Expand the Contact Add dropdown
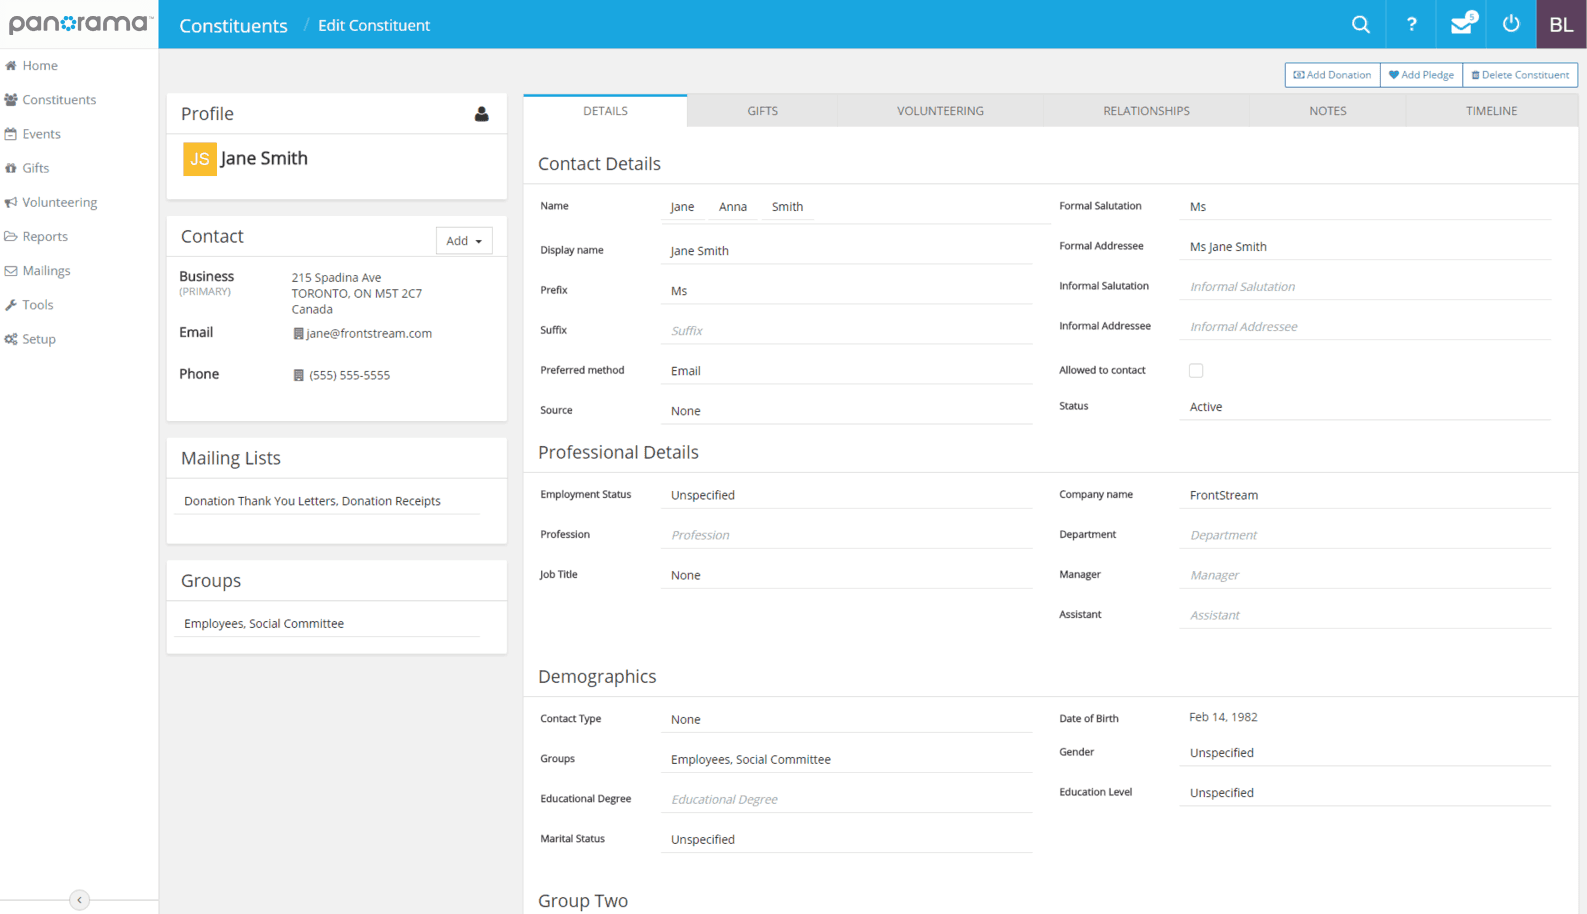Screen dimensions: 1587x914 point(464,241)
